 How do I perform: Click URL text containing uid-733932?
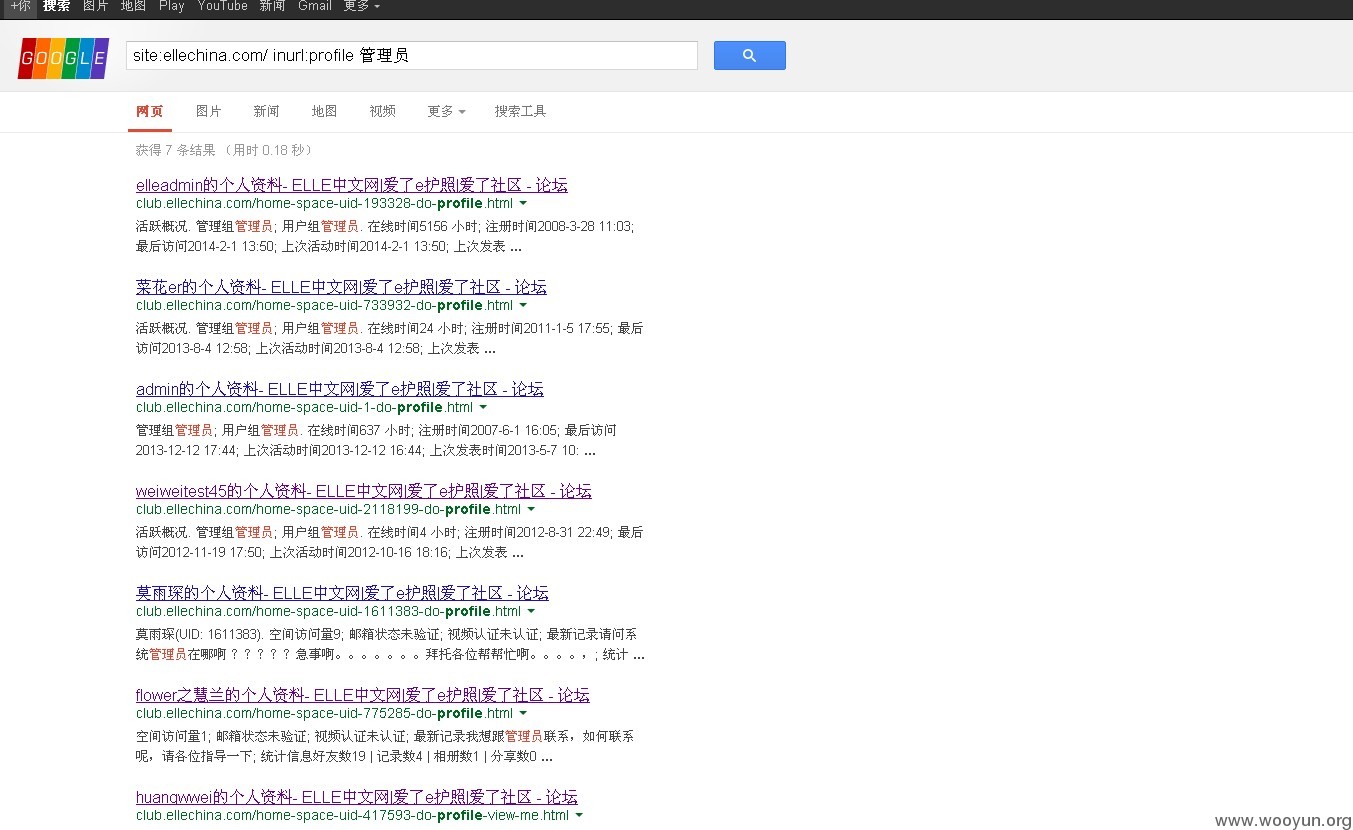pyautogui.click(x=324, y=306)
